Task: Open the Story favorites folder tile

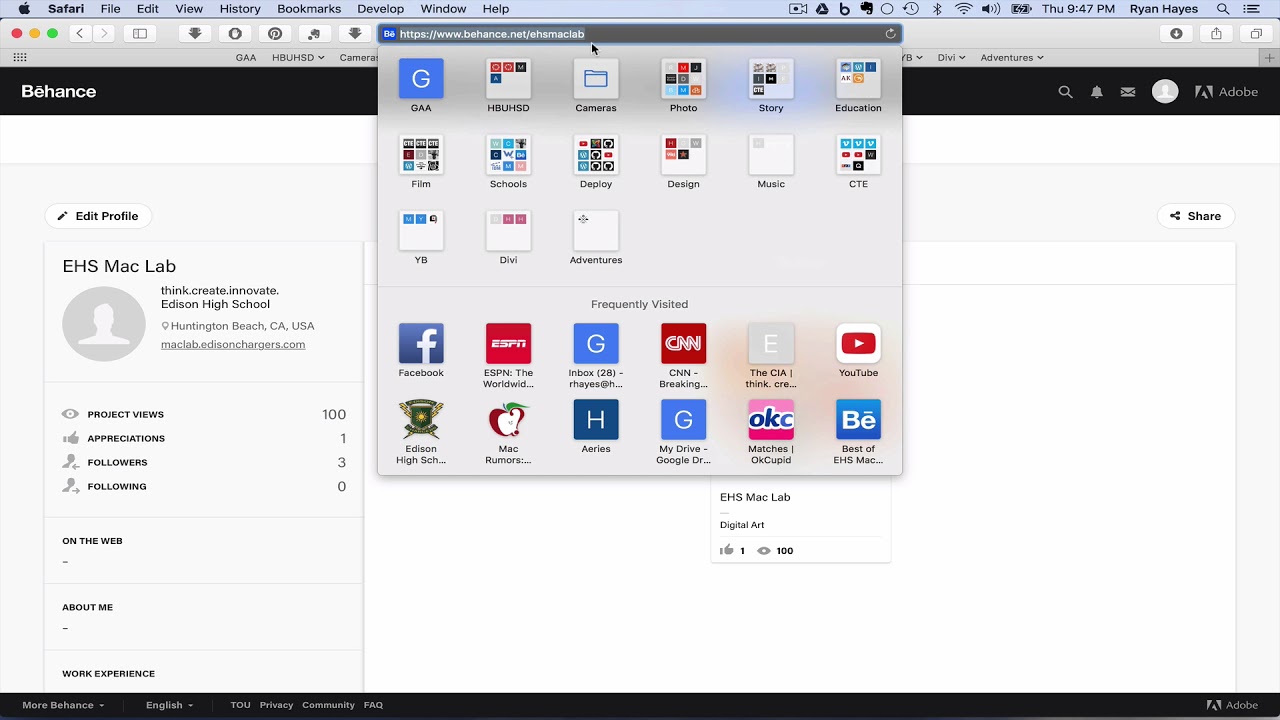Action: click(771, 79)
